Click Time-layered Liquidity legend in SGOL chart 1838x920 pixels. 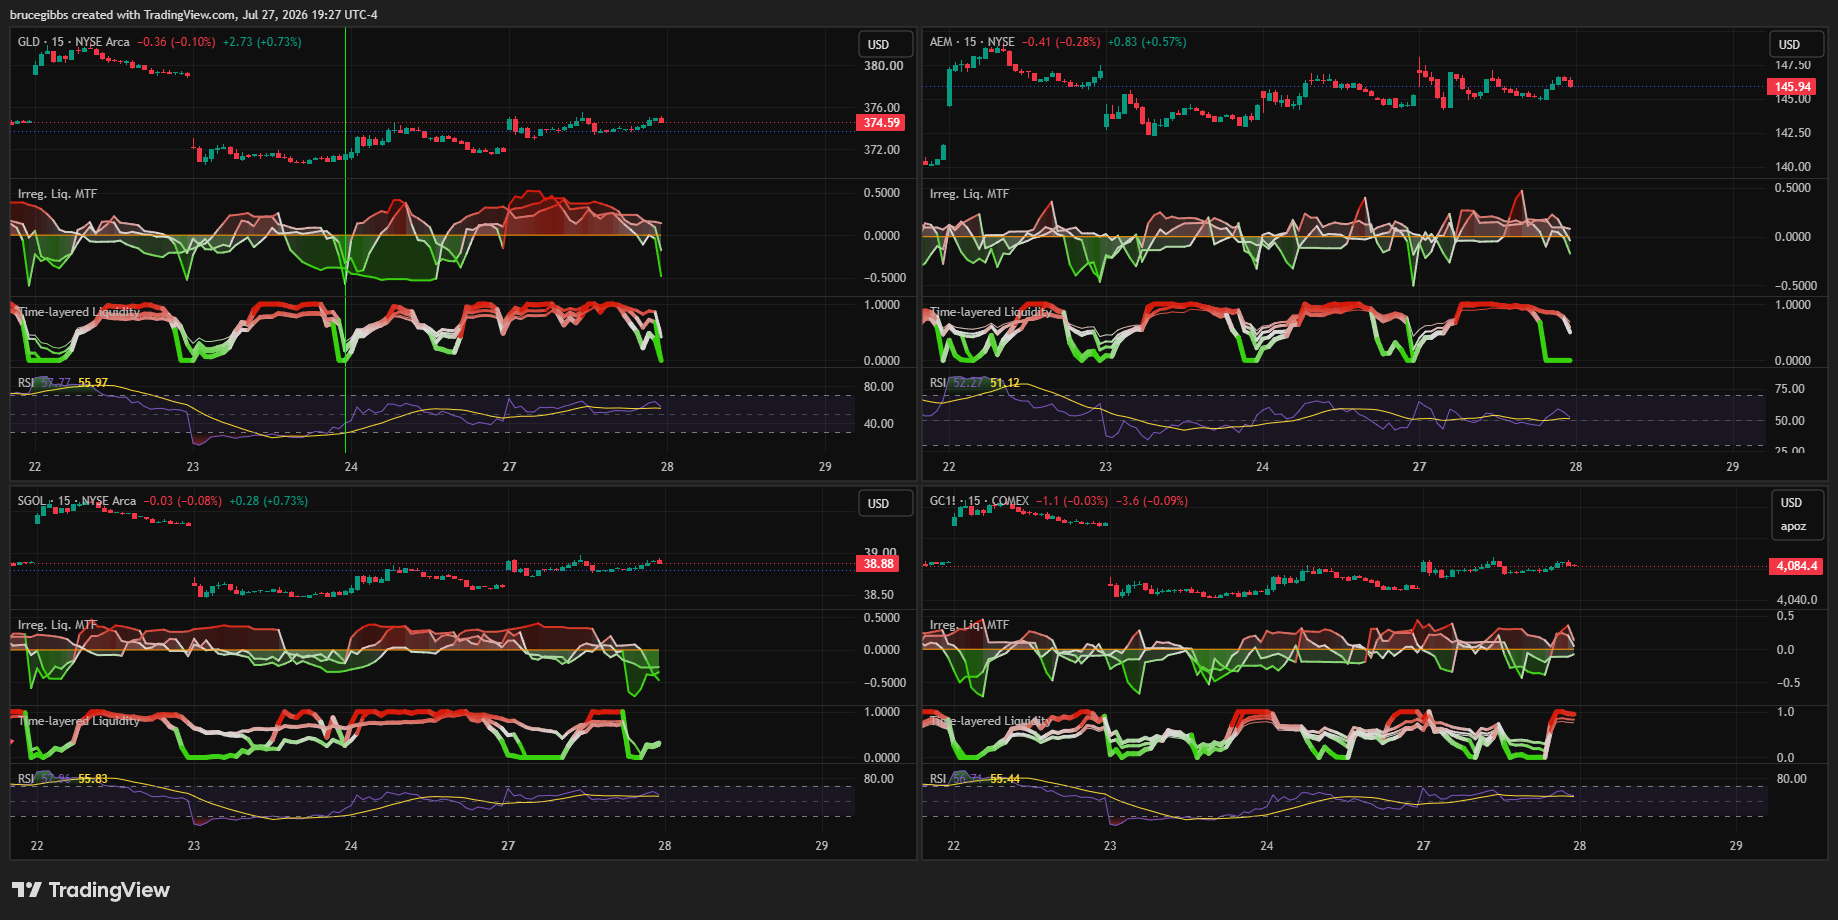click(x=79, y=721)
